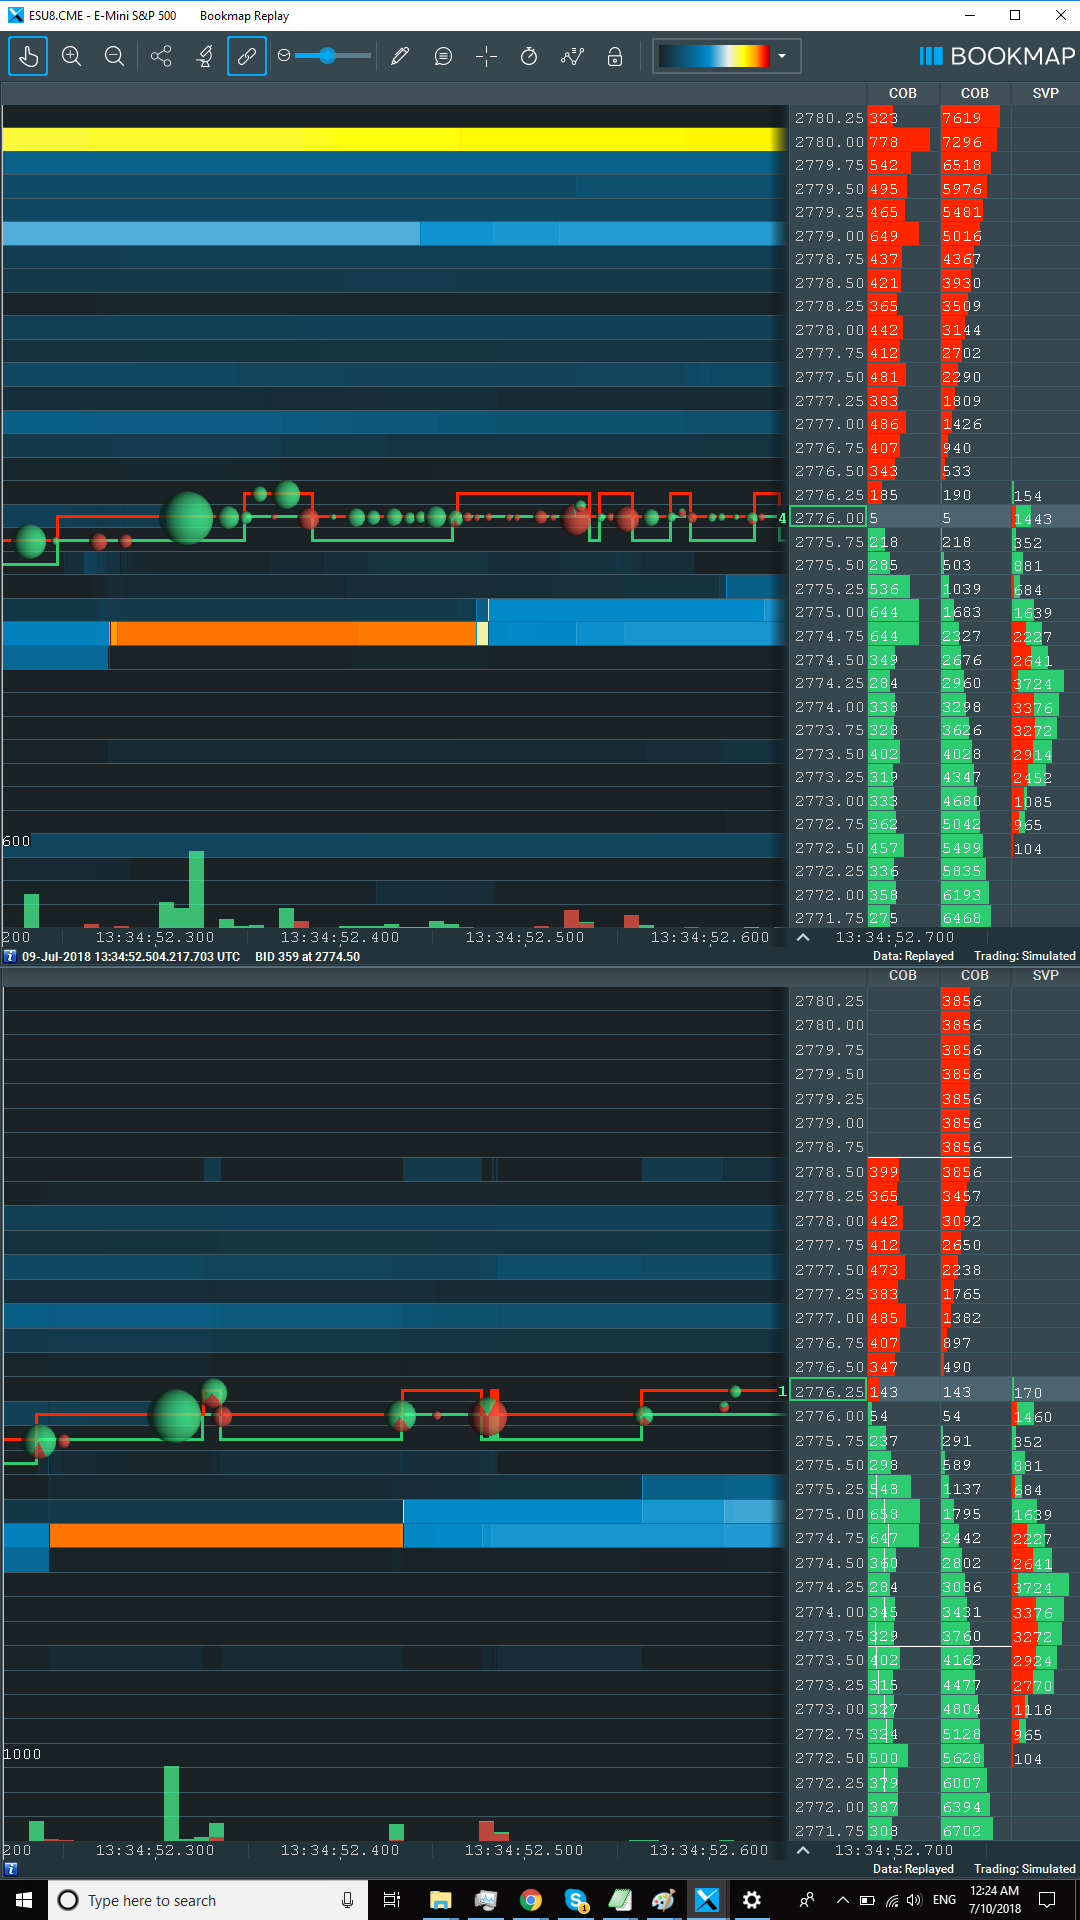Open Chrome from the Windows taskbar
This screenshot has height=1920, width=1080.
[530, 1900]
